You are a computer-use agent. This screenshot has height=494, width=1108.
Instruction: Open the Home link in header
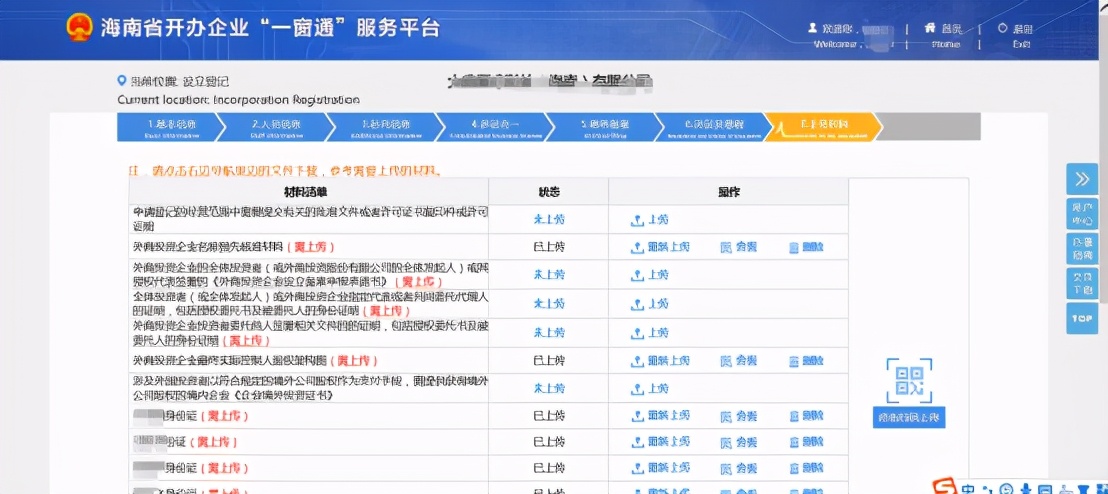[944, 35]
